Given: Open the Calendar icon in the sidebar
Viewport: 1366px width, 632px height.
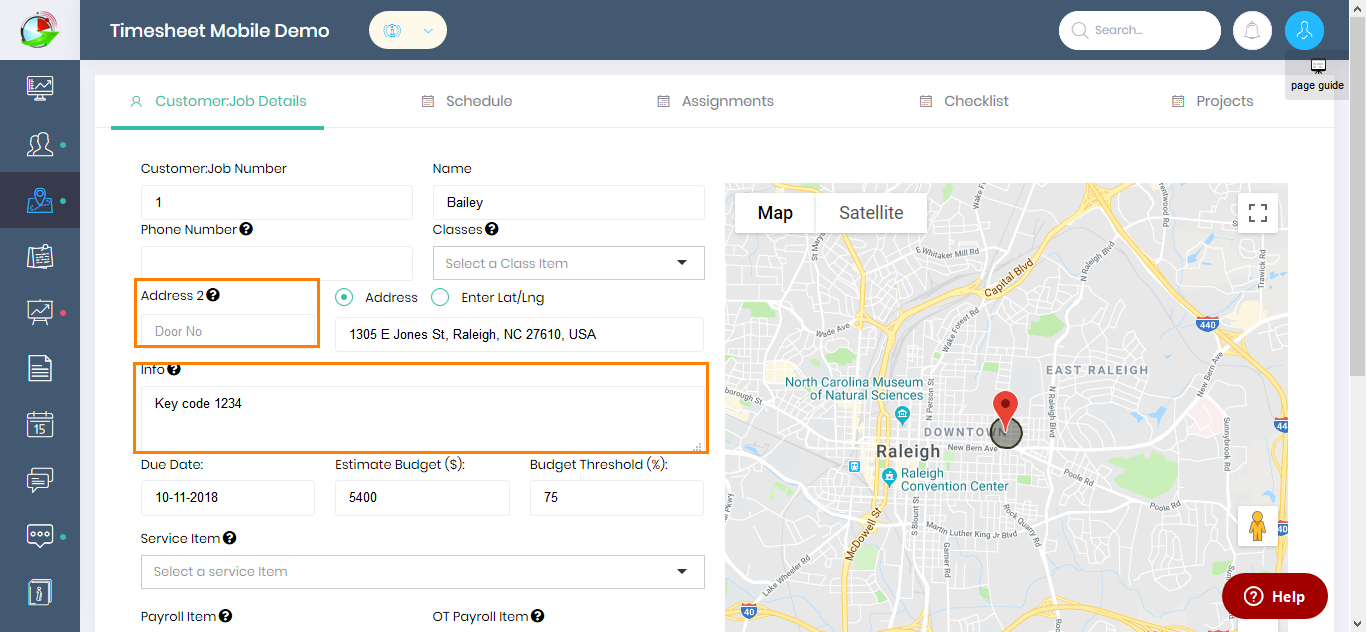Looking at the screenshot, I should coord(40,424).
